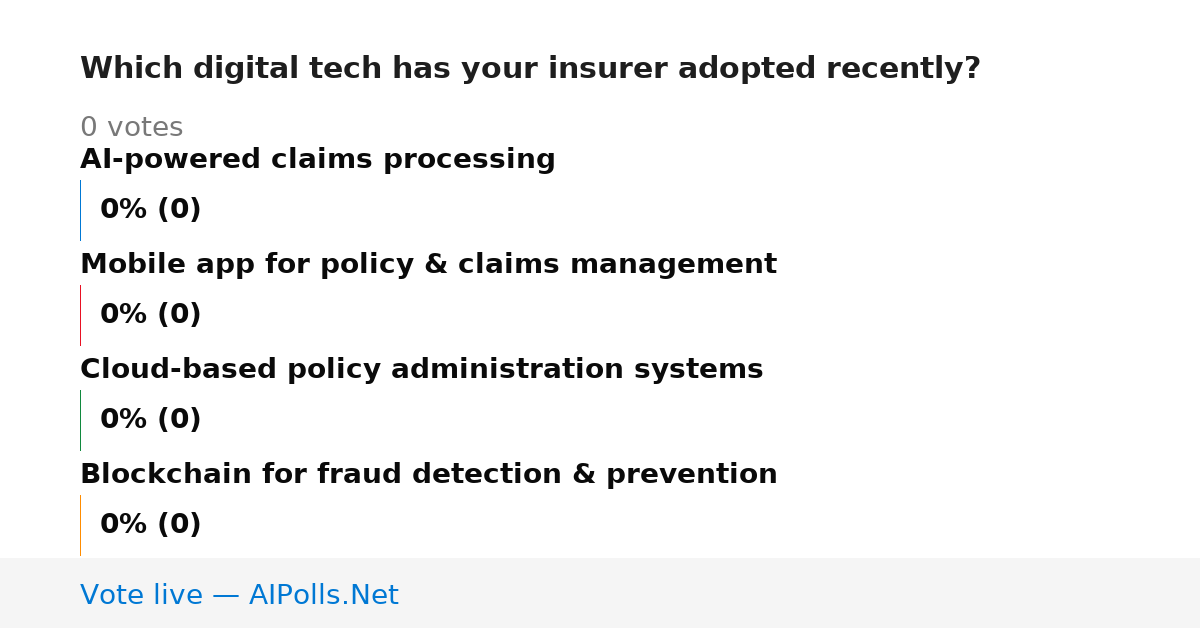Click the (0) vote count under Blockchain option
Image resolution: width=1200 pixels, height=628 pixels.
(179, 525)
